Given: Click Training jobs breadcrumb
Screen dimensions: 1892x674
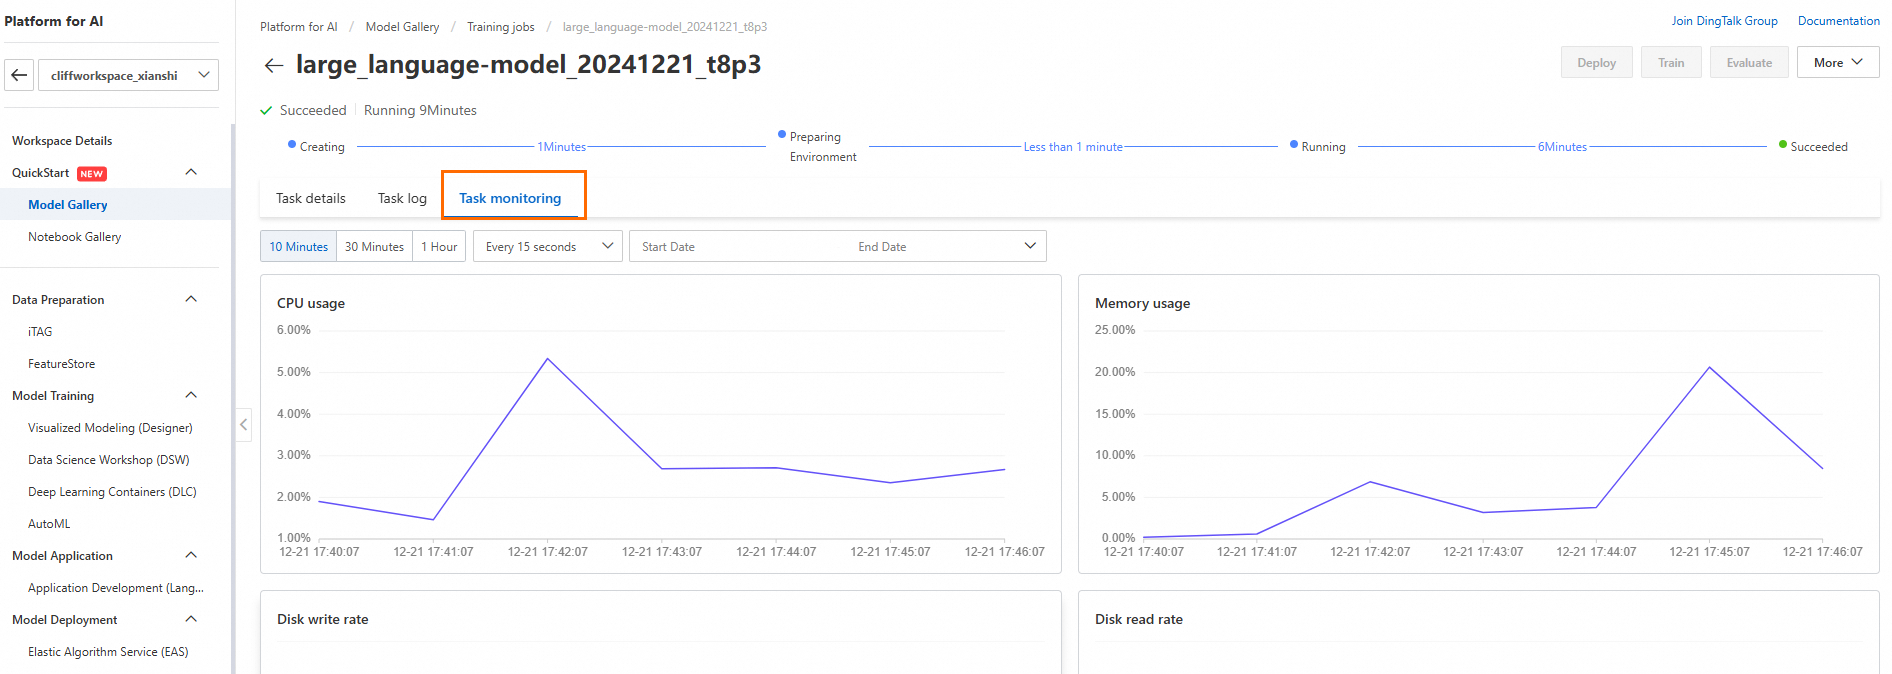Looking at the screenshot, I should click(x=501, y=27).
